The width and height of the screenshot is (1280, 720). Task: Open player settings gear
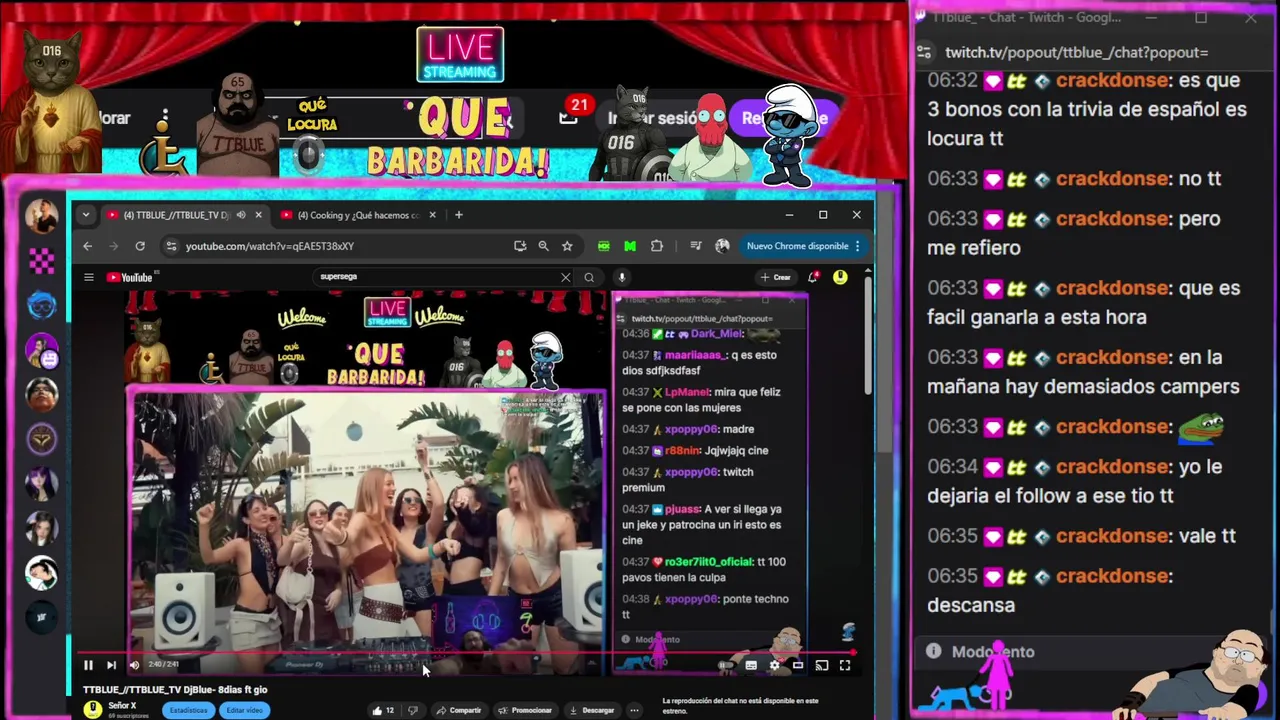[x=774, y=665]
